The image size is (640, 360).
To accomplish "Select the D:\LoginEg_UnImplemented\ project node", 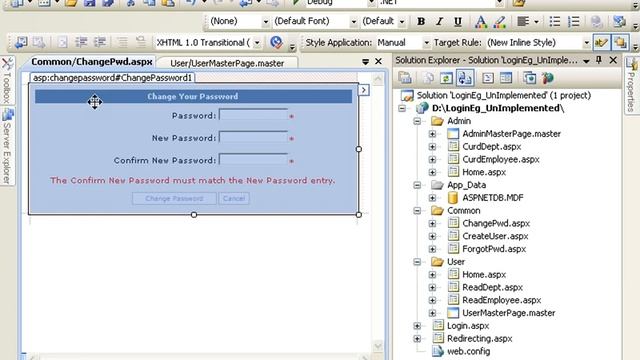I will pyautogui.click(x=498, y=108).
